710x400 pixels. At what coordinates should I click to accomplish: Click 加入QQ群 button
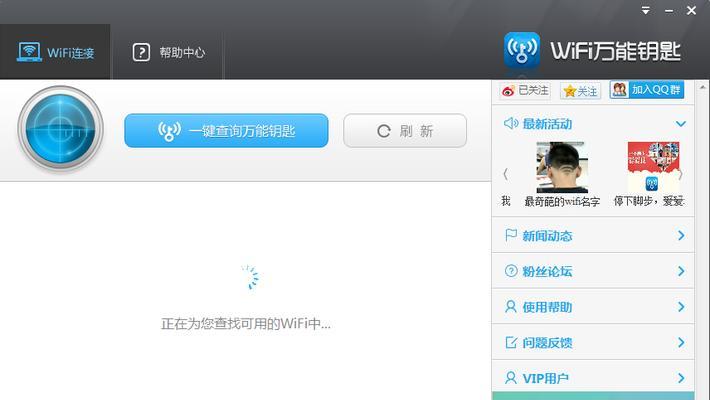pyautogui.click(x=647, y=90)
